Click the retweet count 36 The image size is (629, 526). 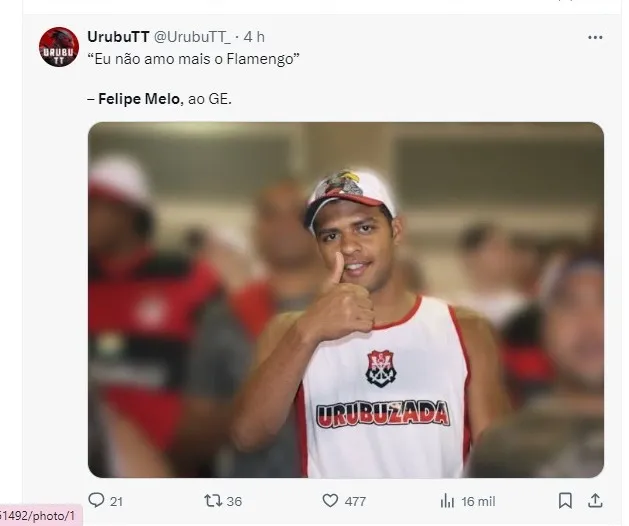[234, 501]
